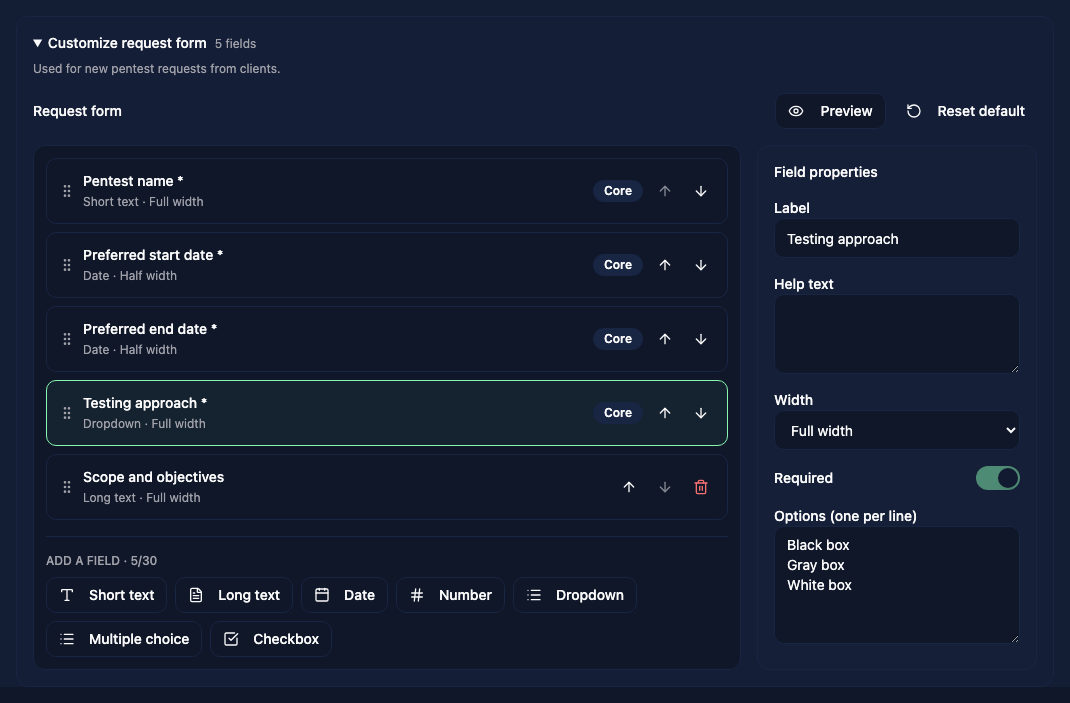Add a Short text field

106,595
